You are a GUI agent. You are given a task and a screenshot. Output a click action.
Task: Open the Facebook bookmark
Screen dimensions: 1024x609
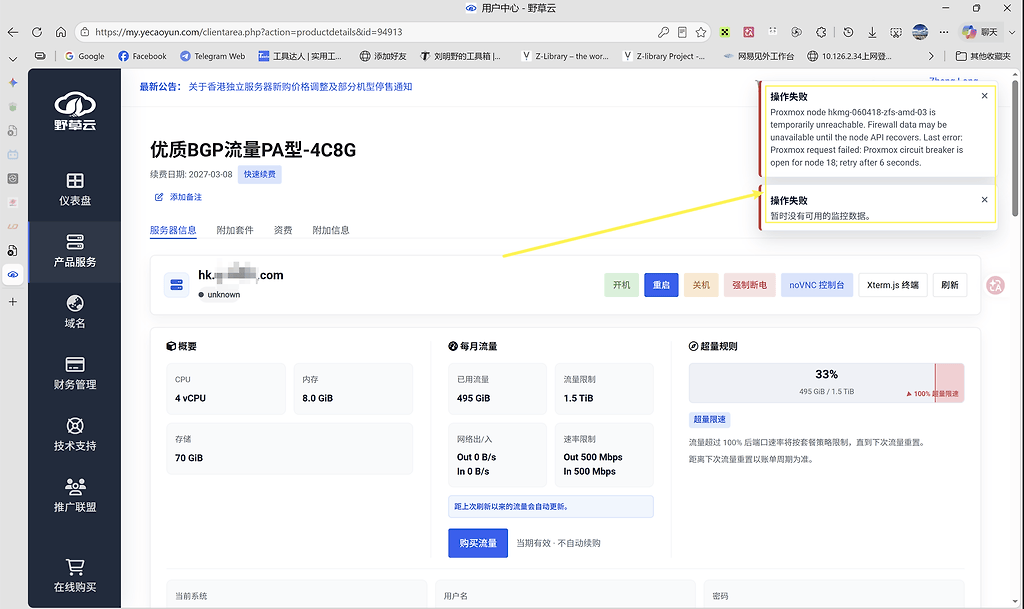[x=142, y=56]
